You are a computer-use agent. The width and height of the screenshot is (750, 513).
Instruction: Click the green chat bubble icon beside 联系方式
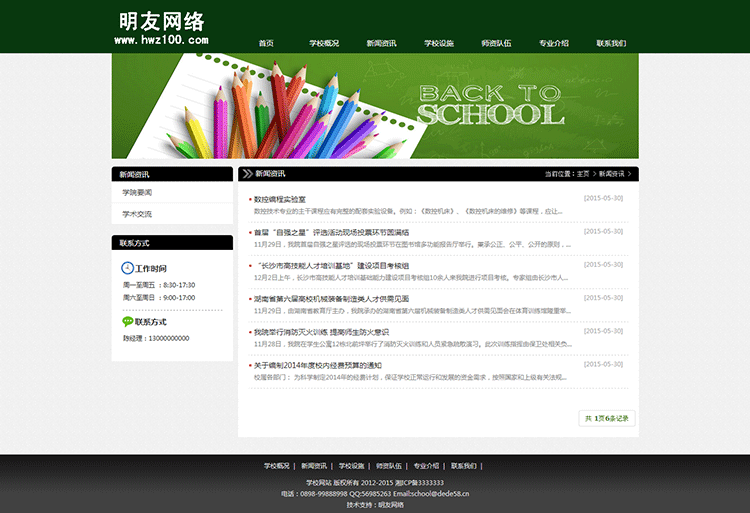[x=128, y=321]
